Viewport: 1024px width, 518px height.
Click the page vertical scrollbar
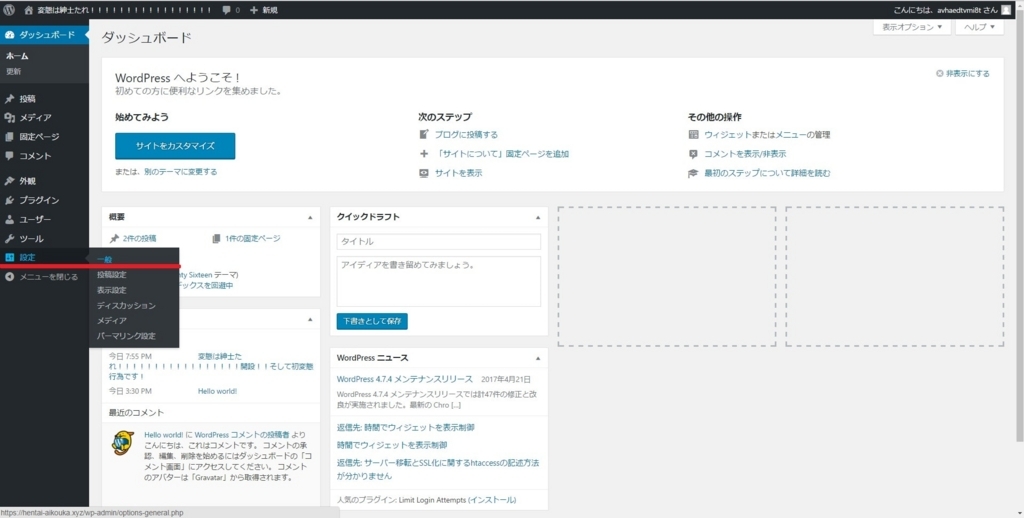1019,229
